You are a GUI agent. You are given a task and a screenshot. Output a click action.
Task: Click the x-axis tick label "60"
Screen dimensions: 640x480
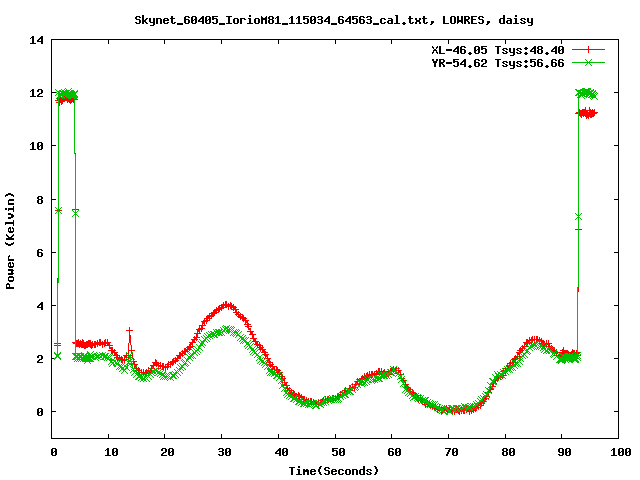pos(394,452)
